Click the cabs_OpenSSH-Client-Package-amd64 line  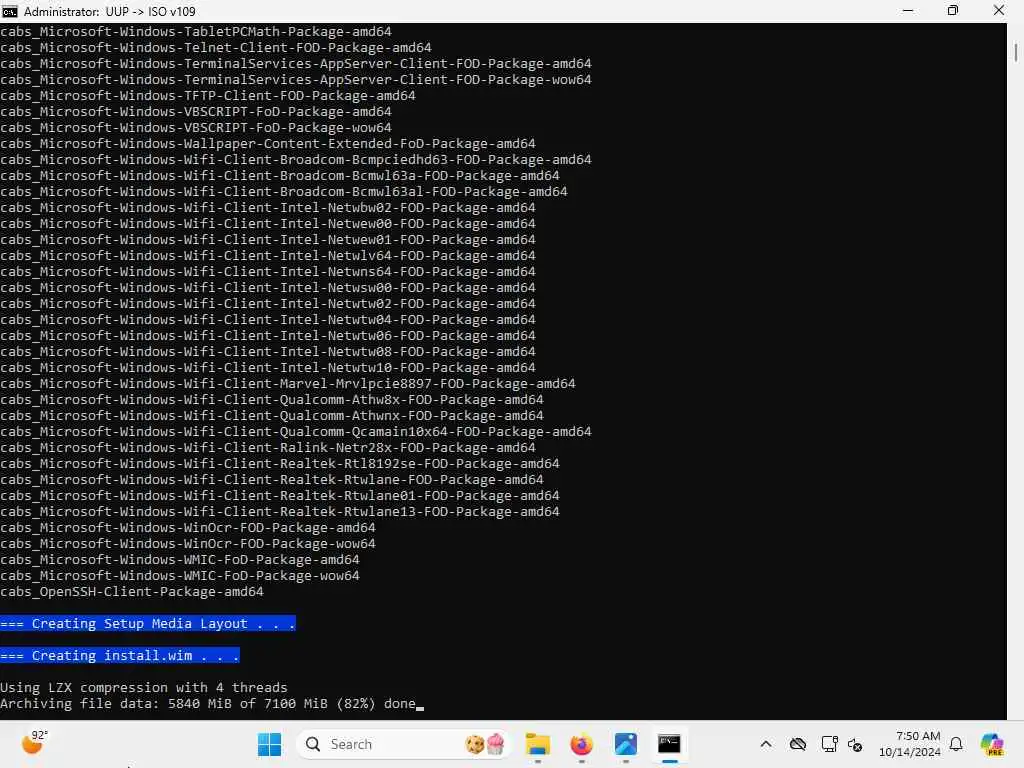point(132,592)
